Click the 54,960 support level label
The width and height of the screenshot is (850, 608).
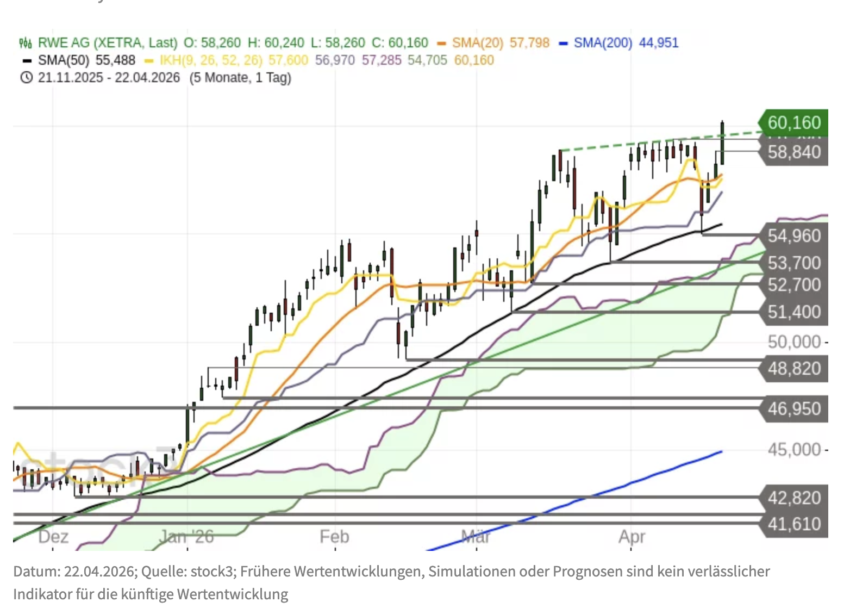793,236
